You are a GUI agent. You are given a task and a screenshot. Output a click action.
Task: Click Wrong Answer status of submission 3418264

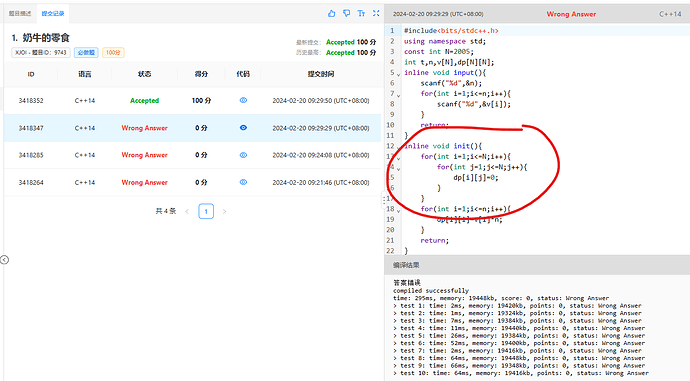pyautogui.click(x=144, y=183)
